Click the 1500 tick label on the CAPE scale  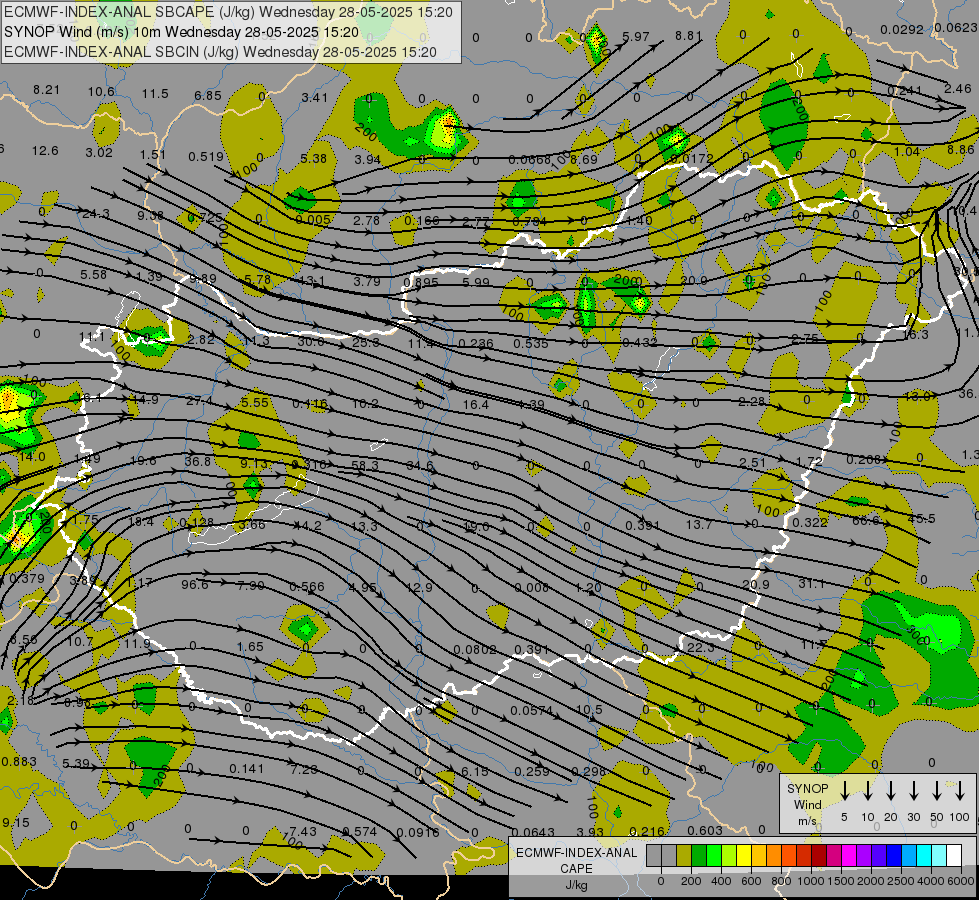point(841,881)
